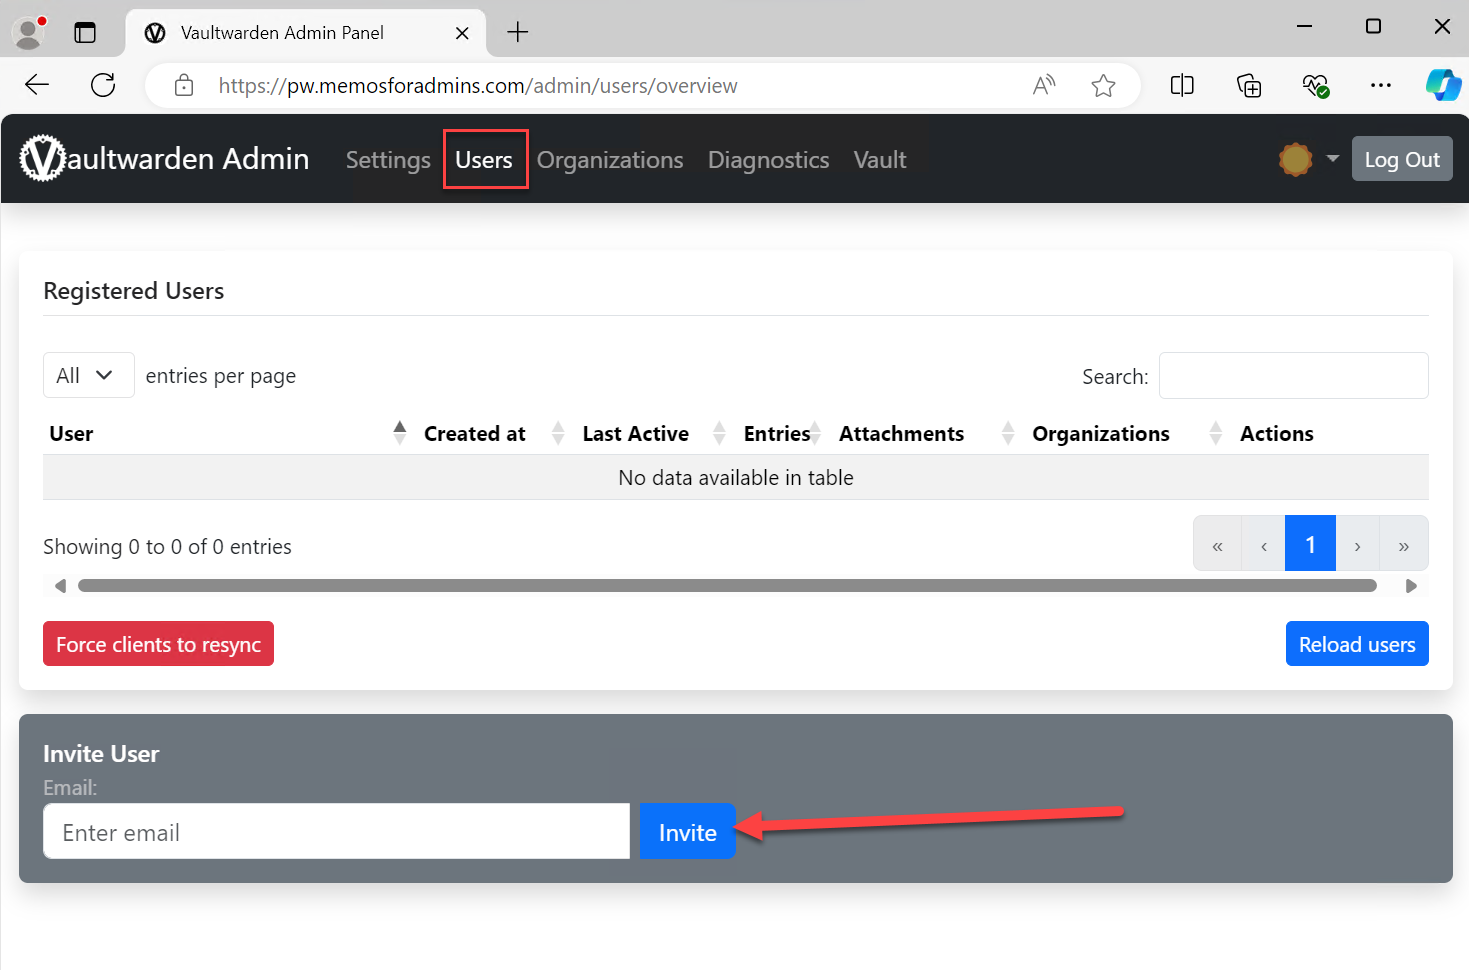Minimize the browser window
The image size is (1469, 970).
pos(1304,27)
